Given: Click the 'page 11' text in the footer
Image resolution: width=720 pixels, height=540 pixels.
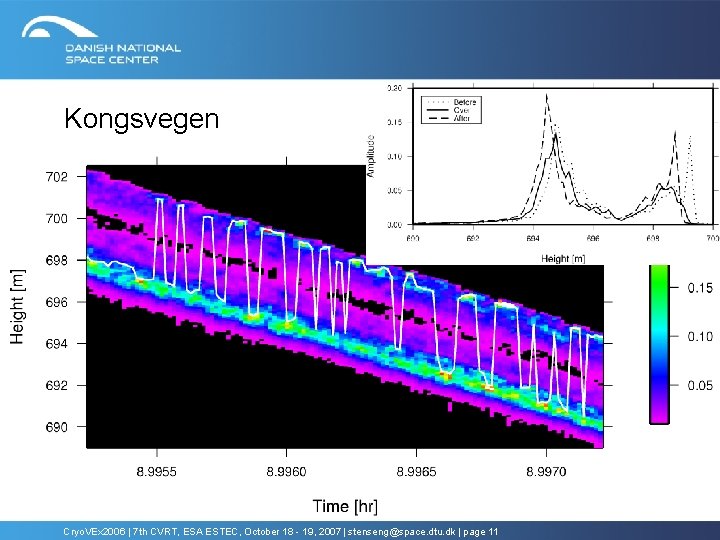Looking at the screenshot, I should (x=481, y=532).
